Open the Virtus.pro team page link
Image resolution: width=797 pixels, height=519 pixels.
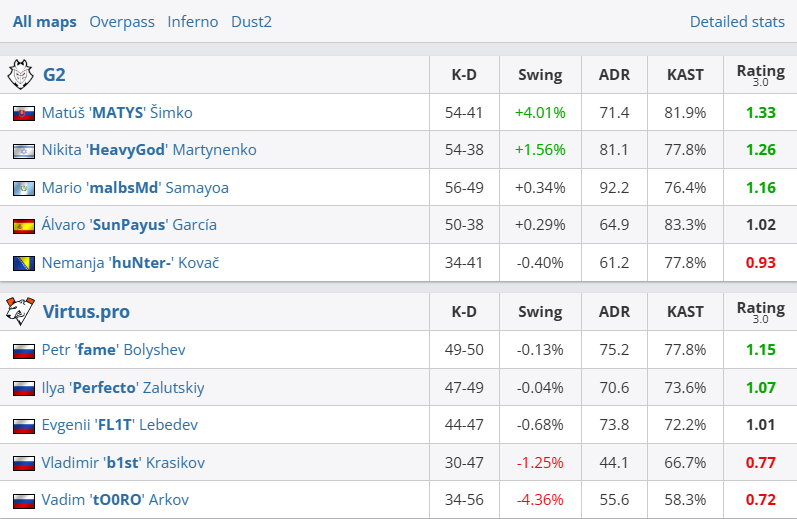pos(86,312)
